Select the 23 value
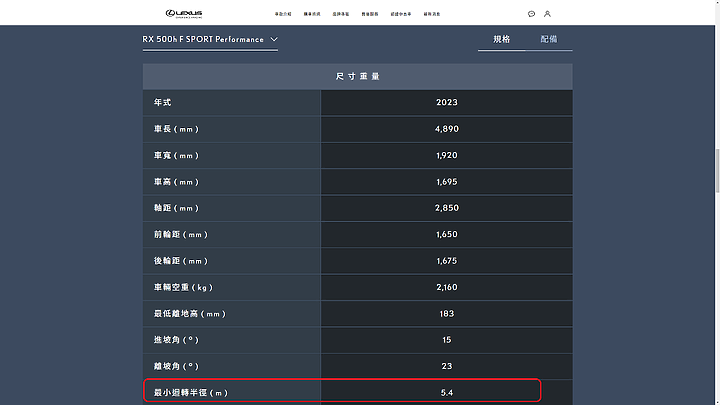This screenshot has height=405, width=720. pyautogui.click(x=446, y=366)
